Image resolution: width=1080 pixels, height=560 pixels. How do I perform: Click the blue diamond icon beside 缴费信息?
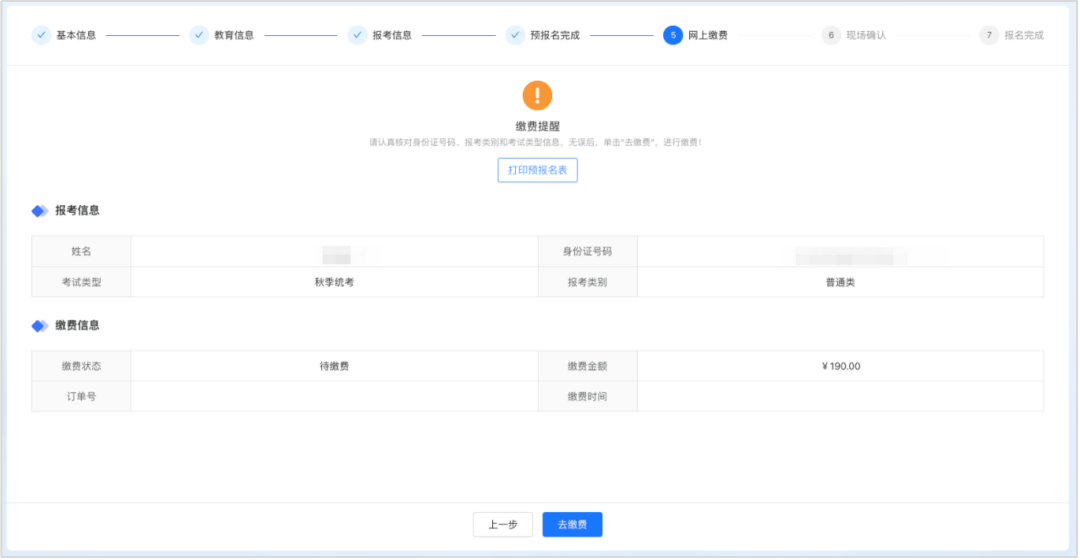(x=40, y=326)
